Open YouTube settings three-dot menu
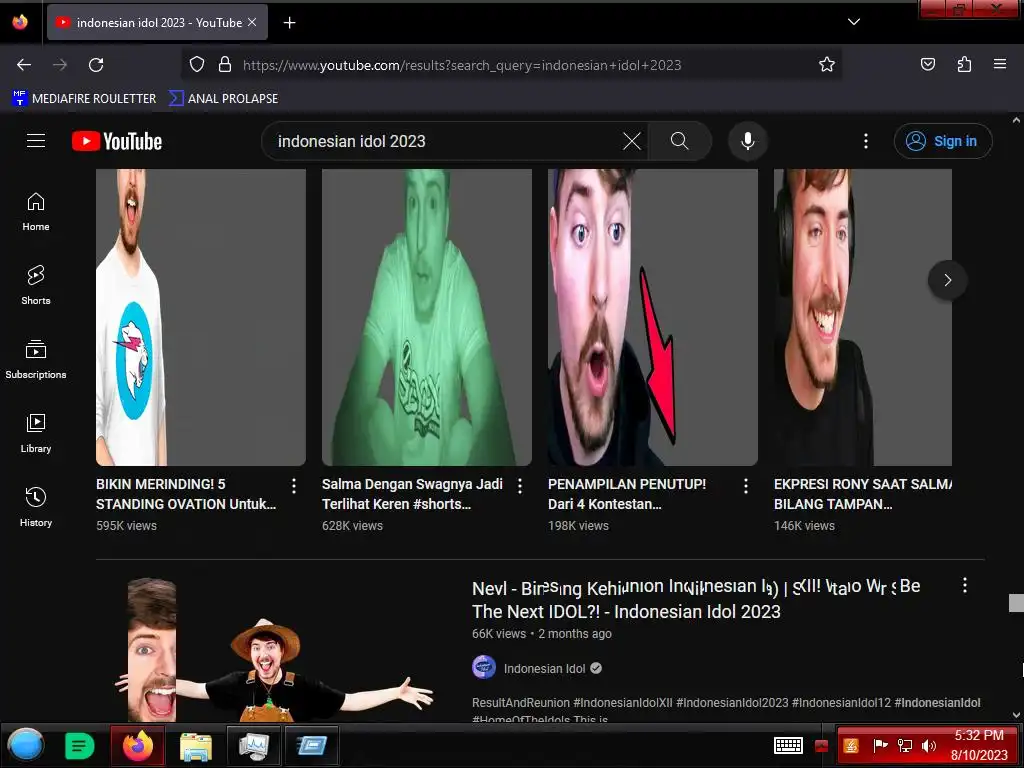This screenshot has width=1024, height=768. coord(866,141)
